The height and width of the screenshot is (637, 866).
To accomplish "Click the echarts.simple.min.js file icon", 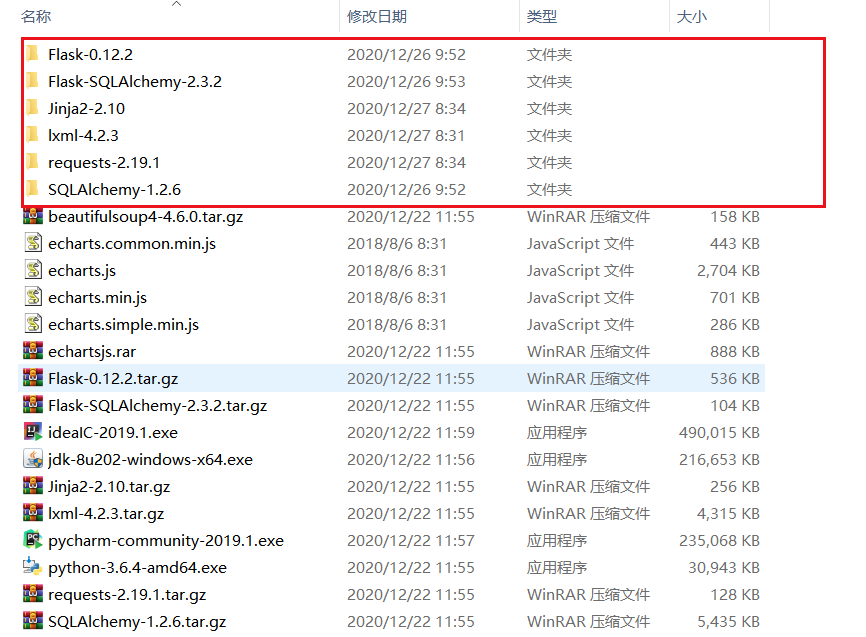I will pos(33,324).
